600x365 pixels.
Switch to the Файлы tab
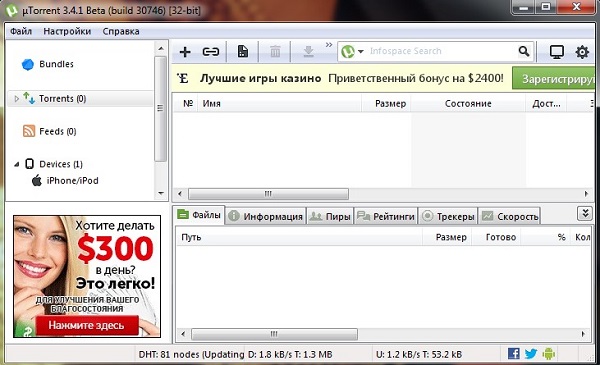point(199,215)
